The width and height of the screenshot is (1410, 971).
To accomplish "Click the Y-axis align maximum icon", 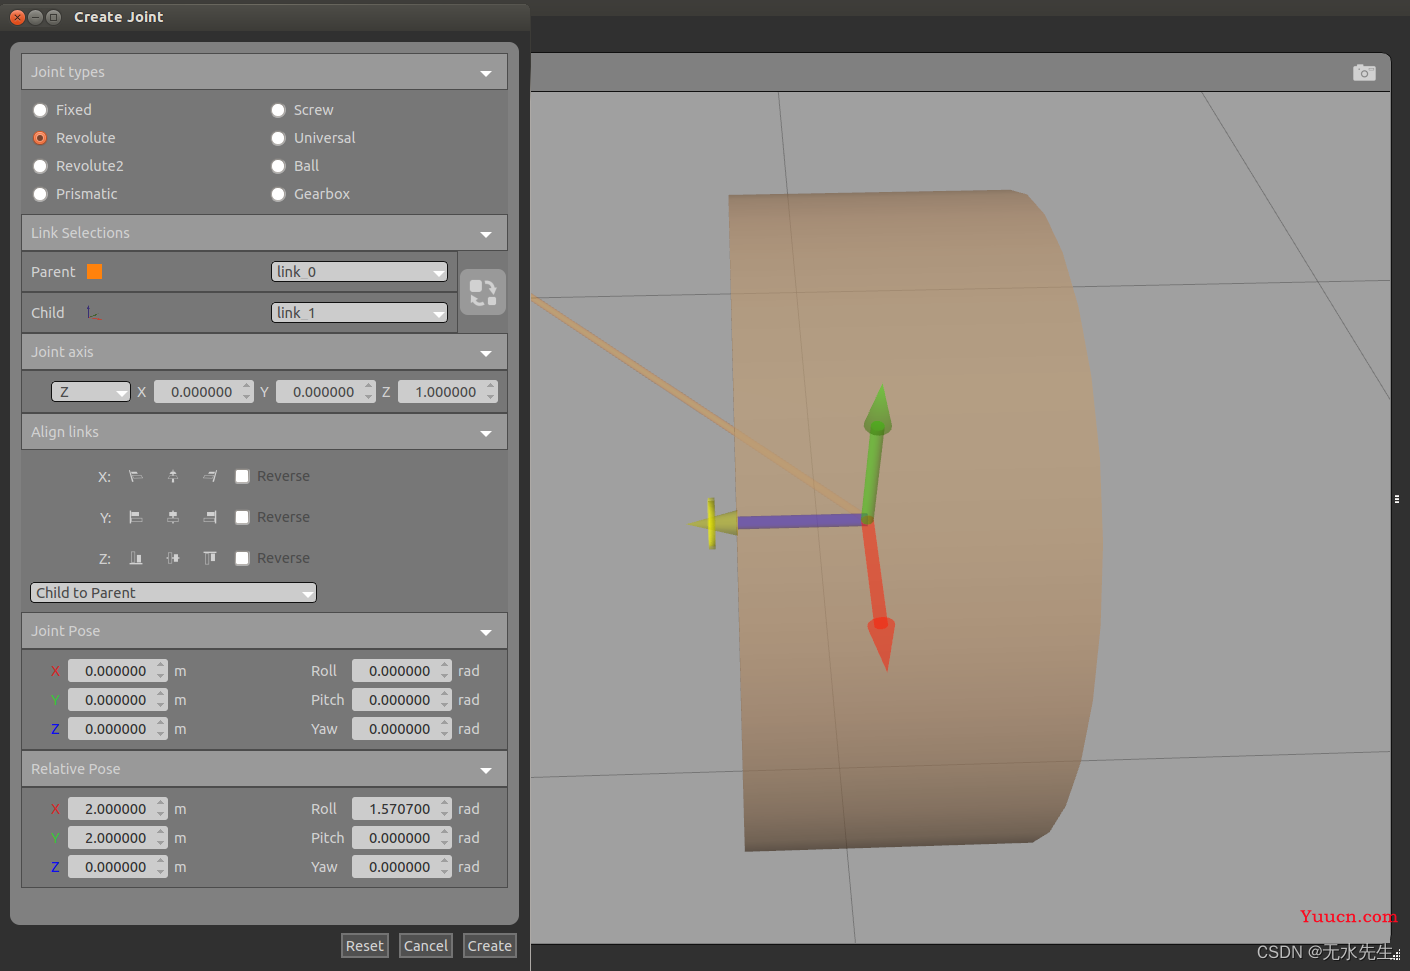I will (210, 517).
